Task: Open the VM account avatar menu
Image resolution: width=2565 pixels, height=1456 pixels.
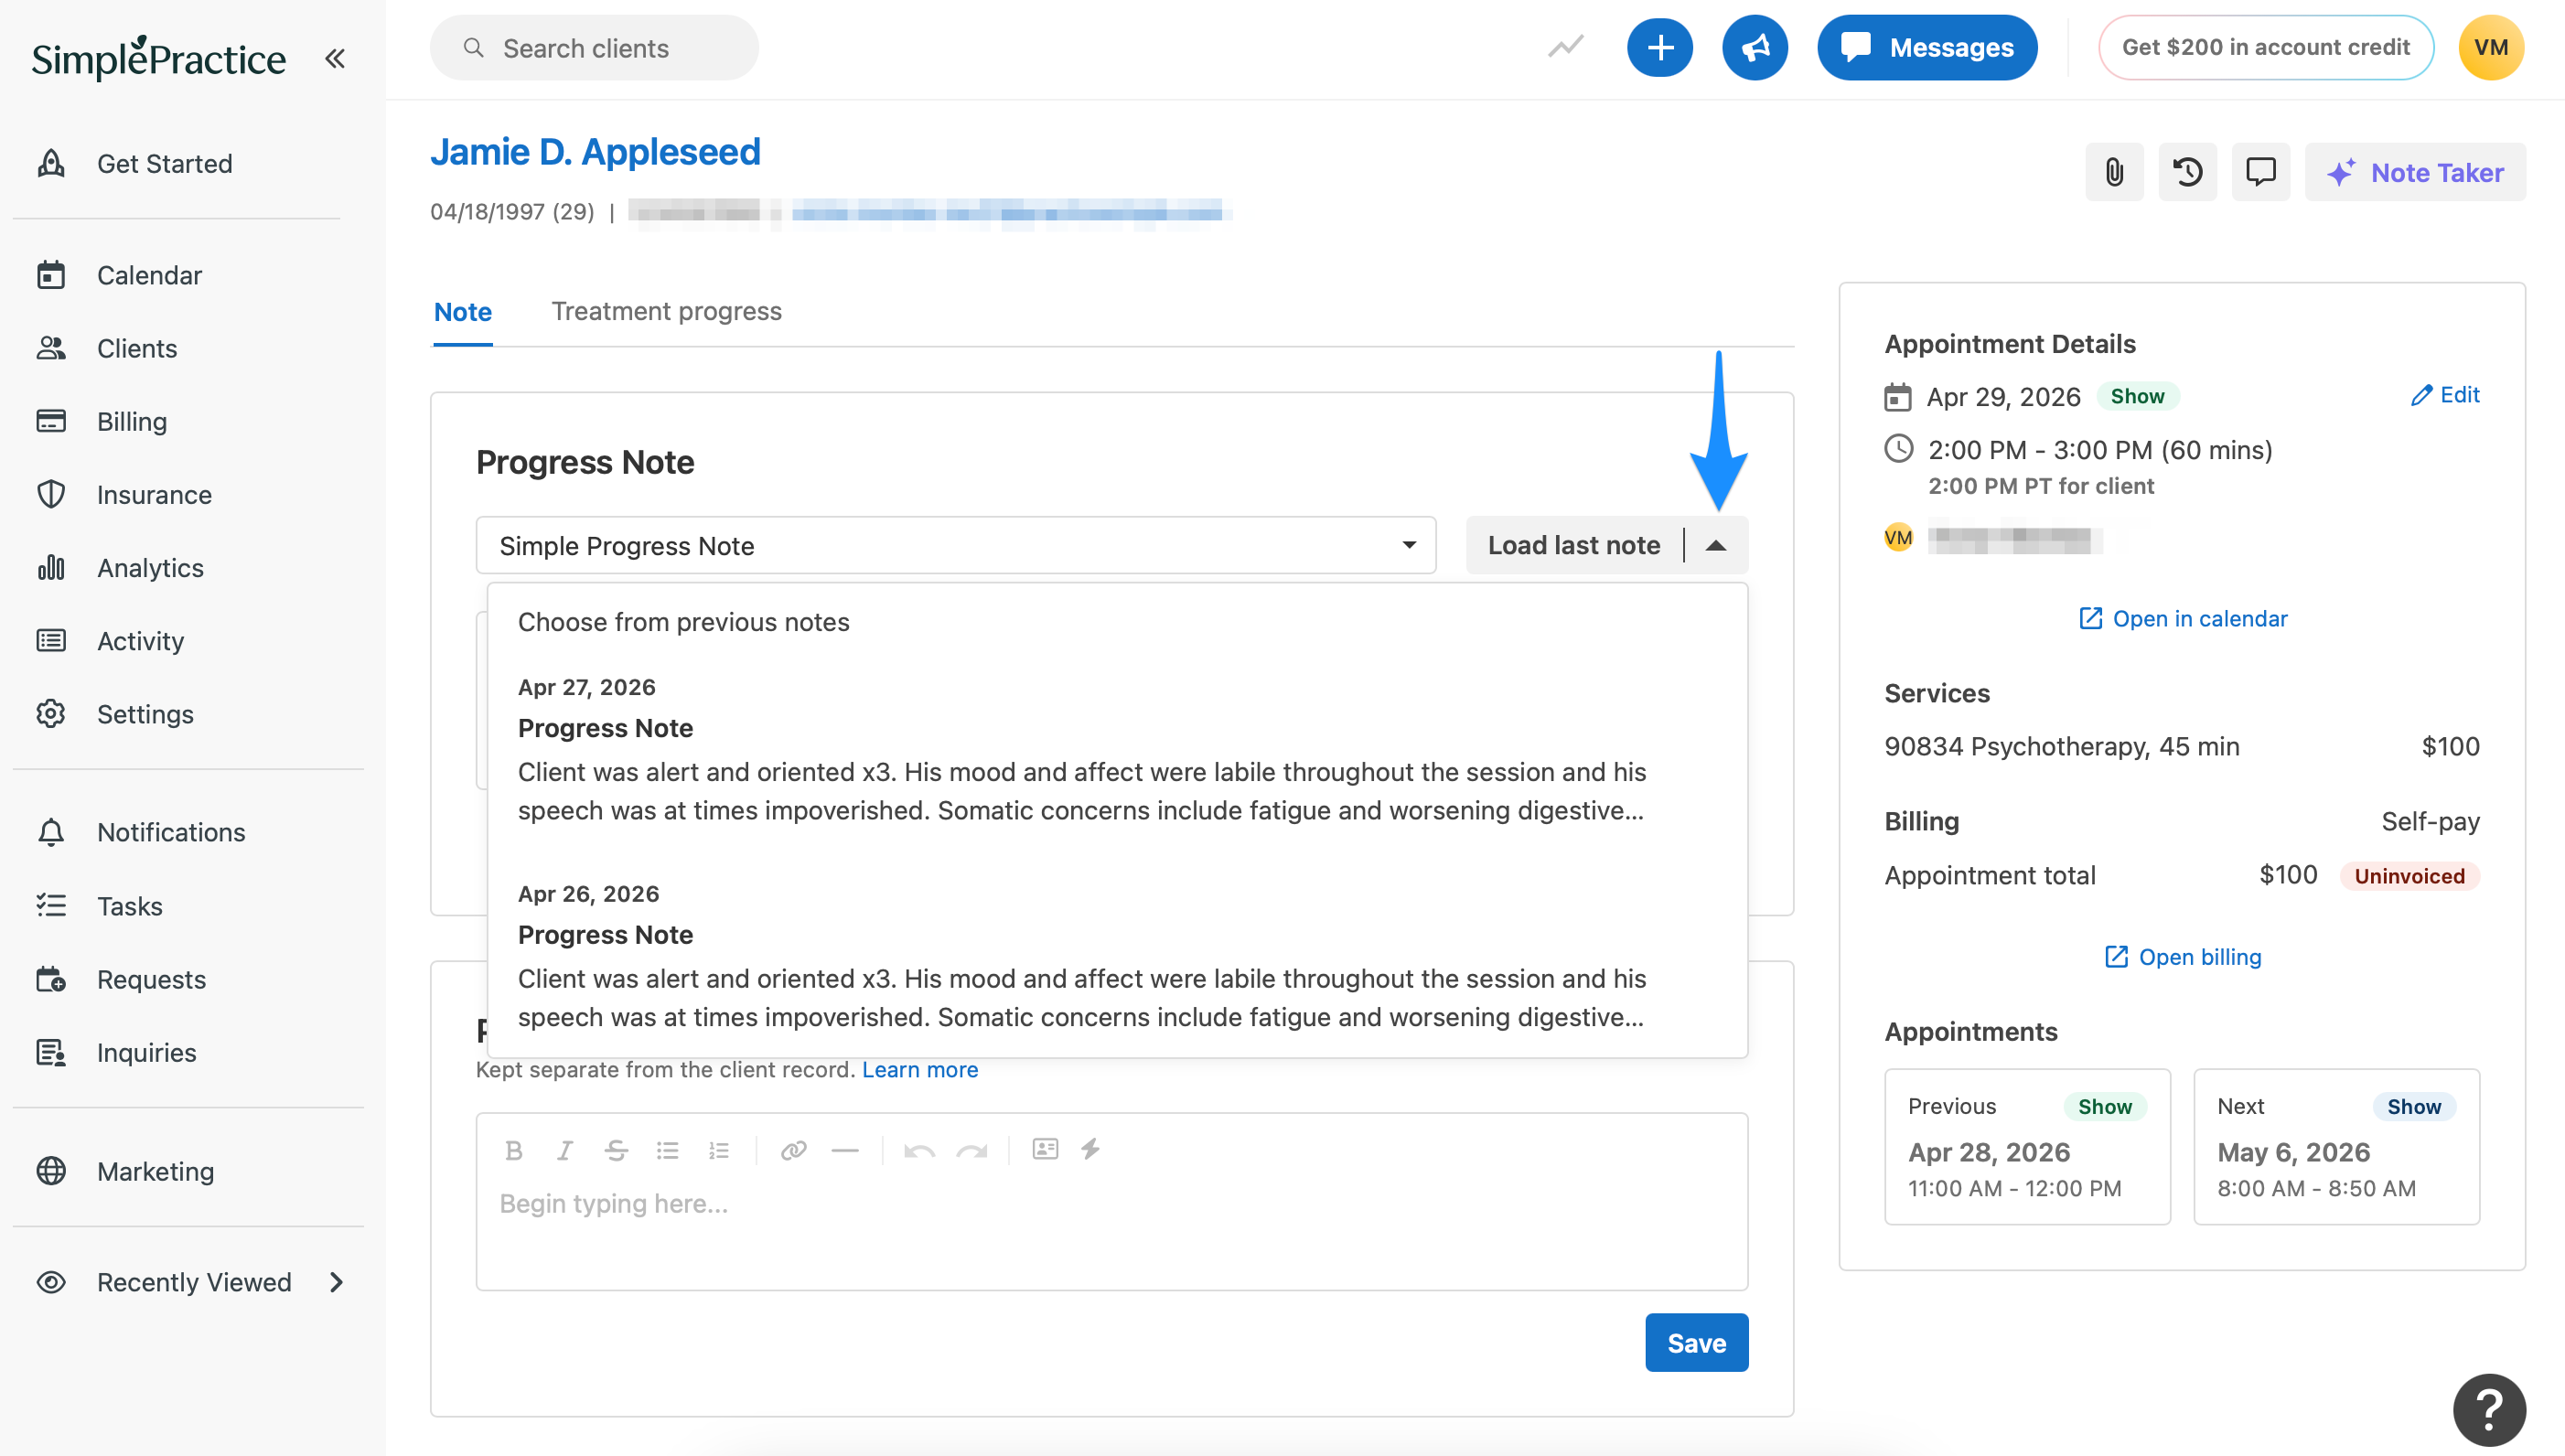Action: point(2490,47)
